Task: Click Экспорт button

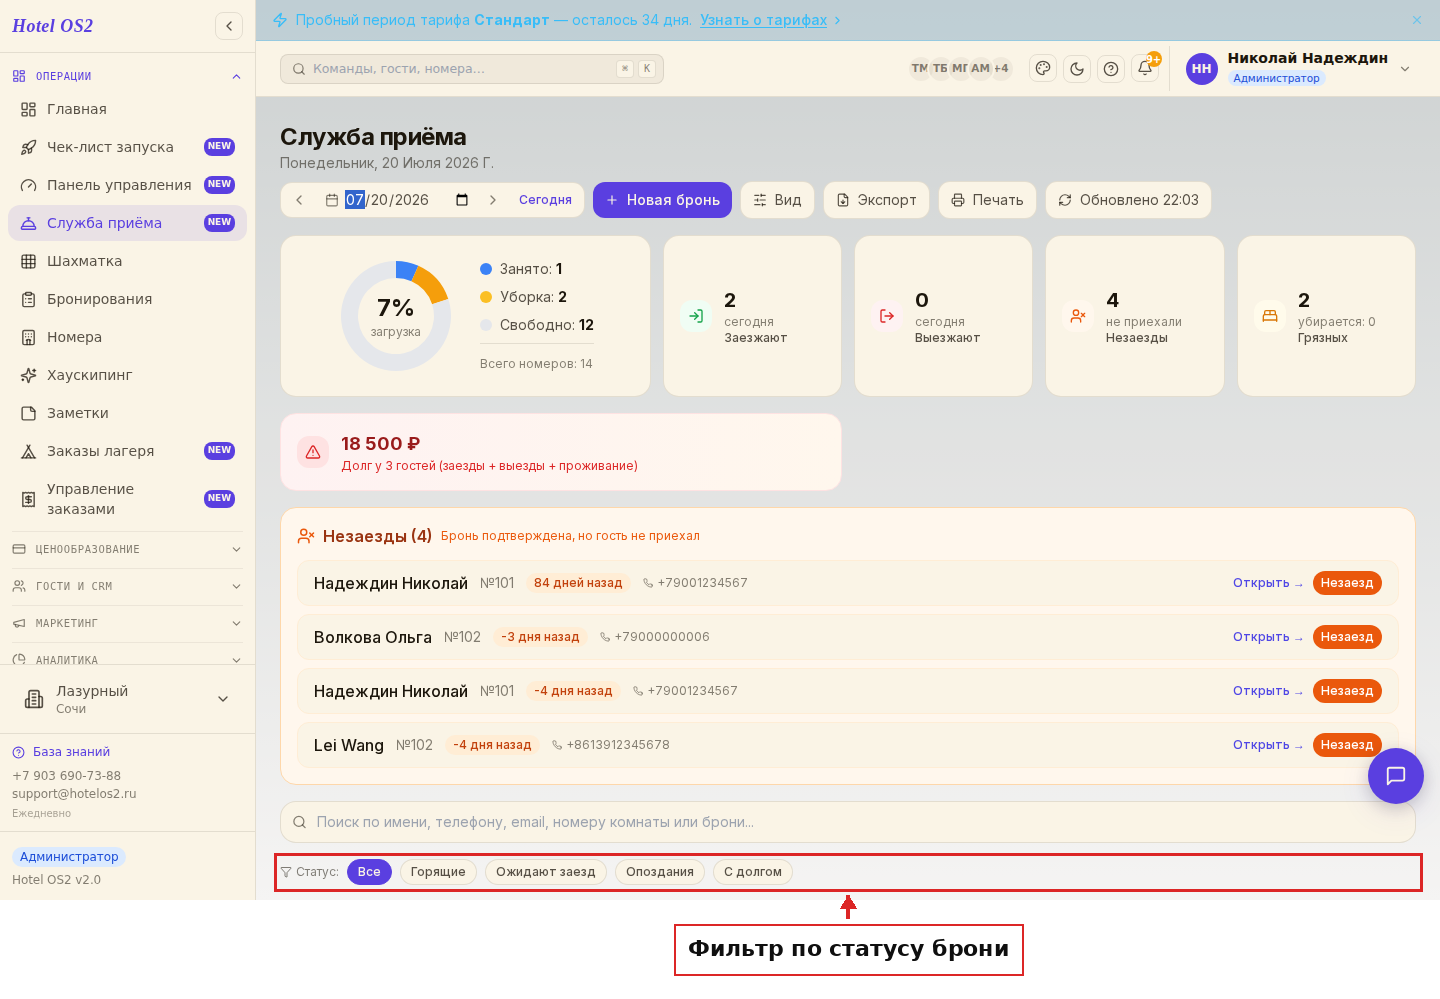Action: (877, 200)
